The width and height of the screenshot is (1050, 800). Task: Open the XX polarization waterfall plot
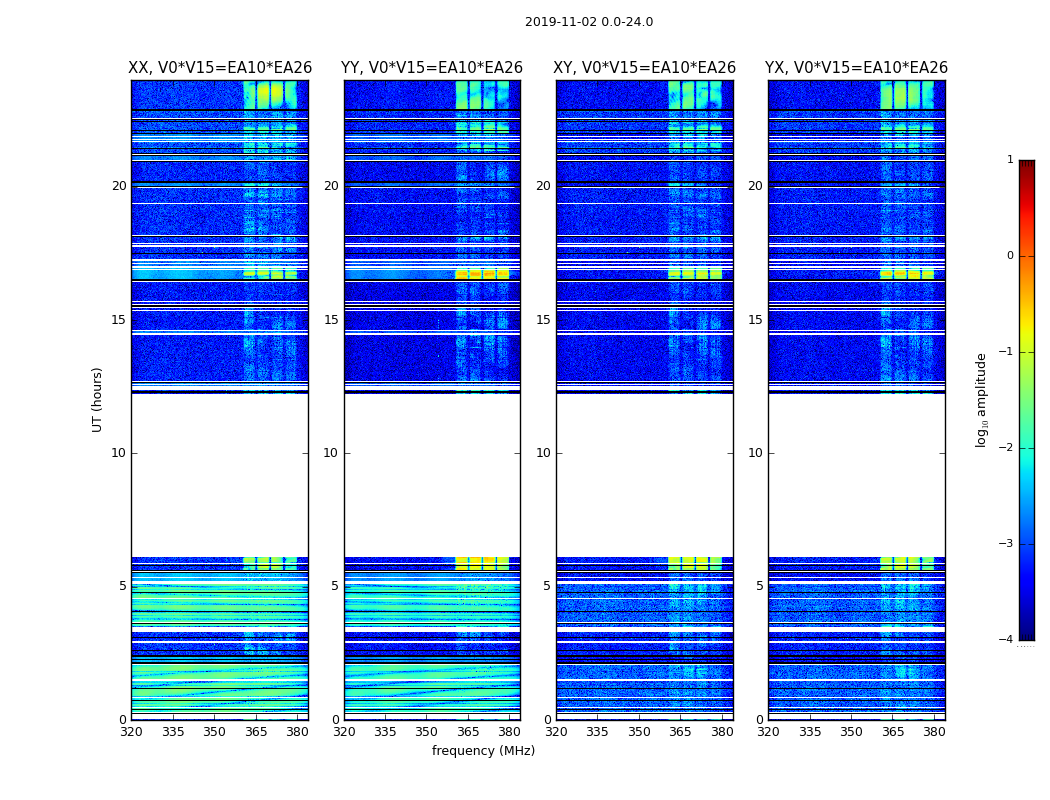(x=220, y=250)
